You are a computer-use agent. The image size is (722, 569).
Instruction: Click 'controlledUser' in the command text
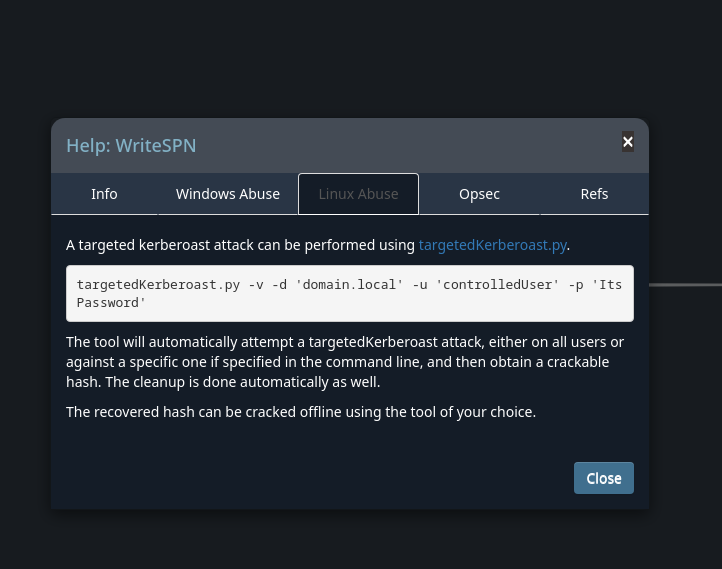[x=500, y=285]
